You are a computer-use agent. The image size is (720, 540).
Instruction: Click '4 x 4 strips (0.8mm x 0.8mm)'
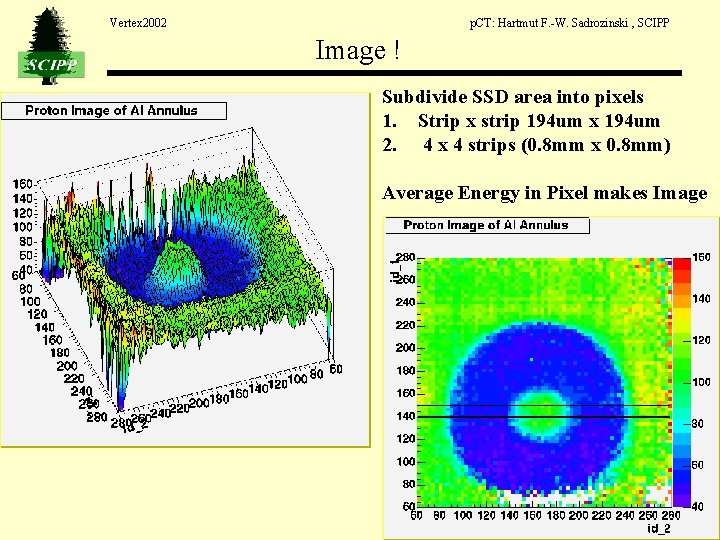coord(546,145)
